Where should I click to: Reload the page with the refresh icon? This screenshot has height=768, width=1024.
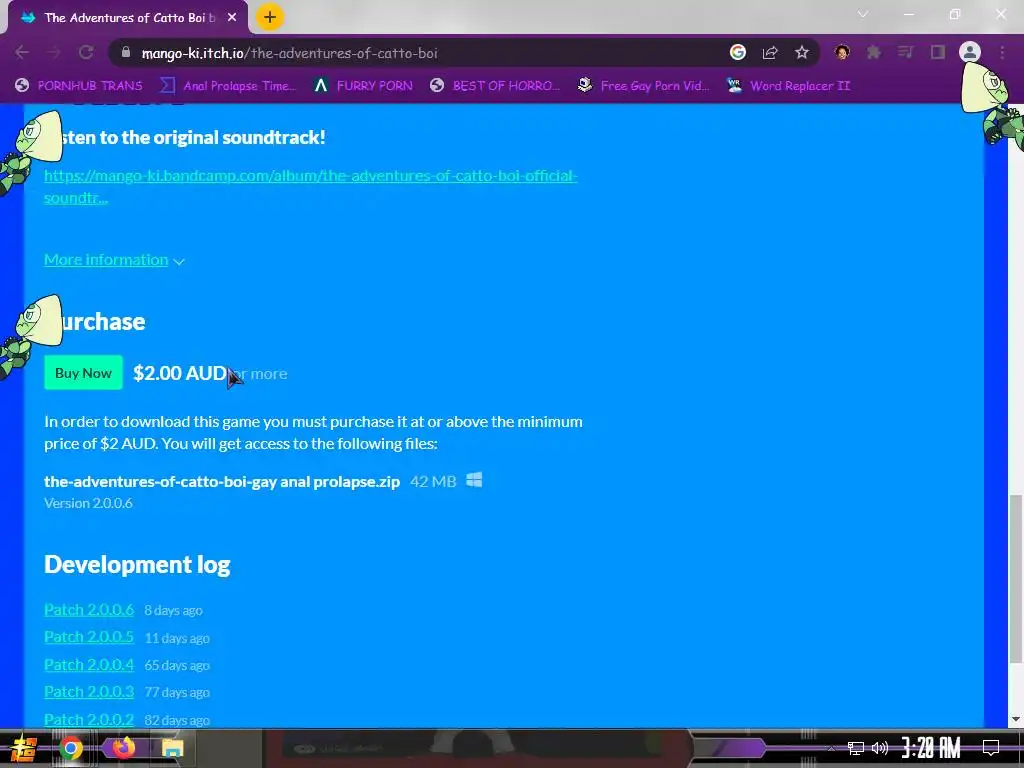(86, 53)
